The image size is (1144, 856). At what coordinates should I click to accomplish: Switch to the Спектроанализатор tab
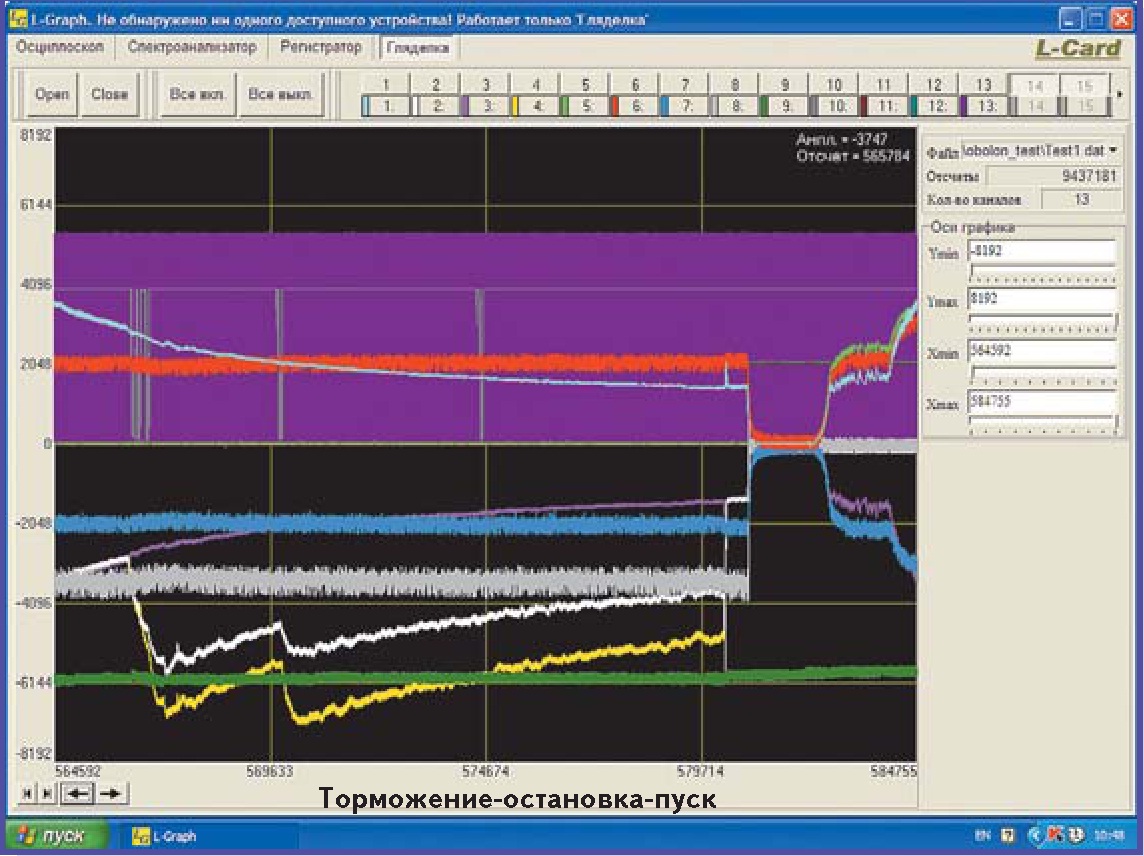pyautogui.click(x=192, y=47)
